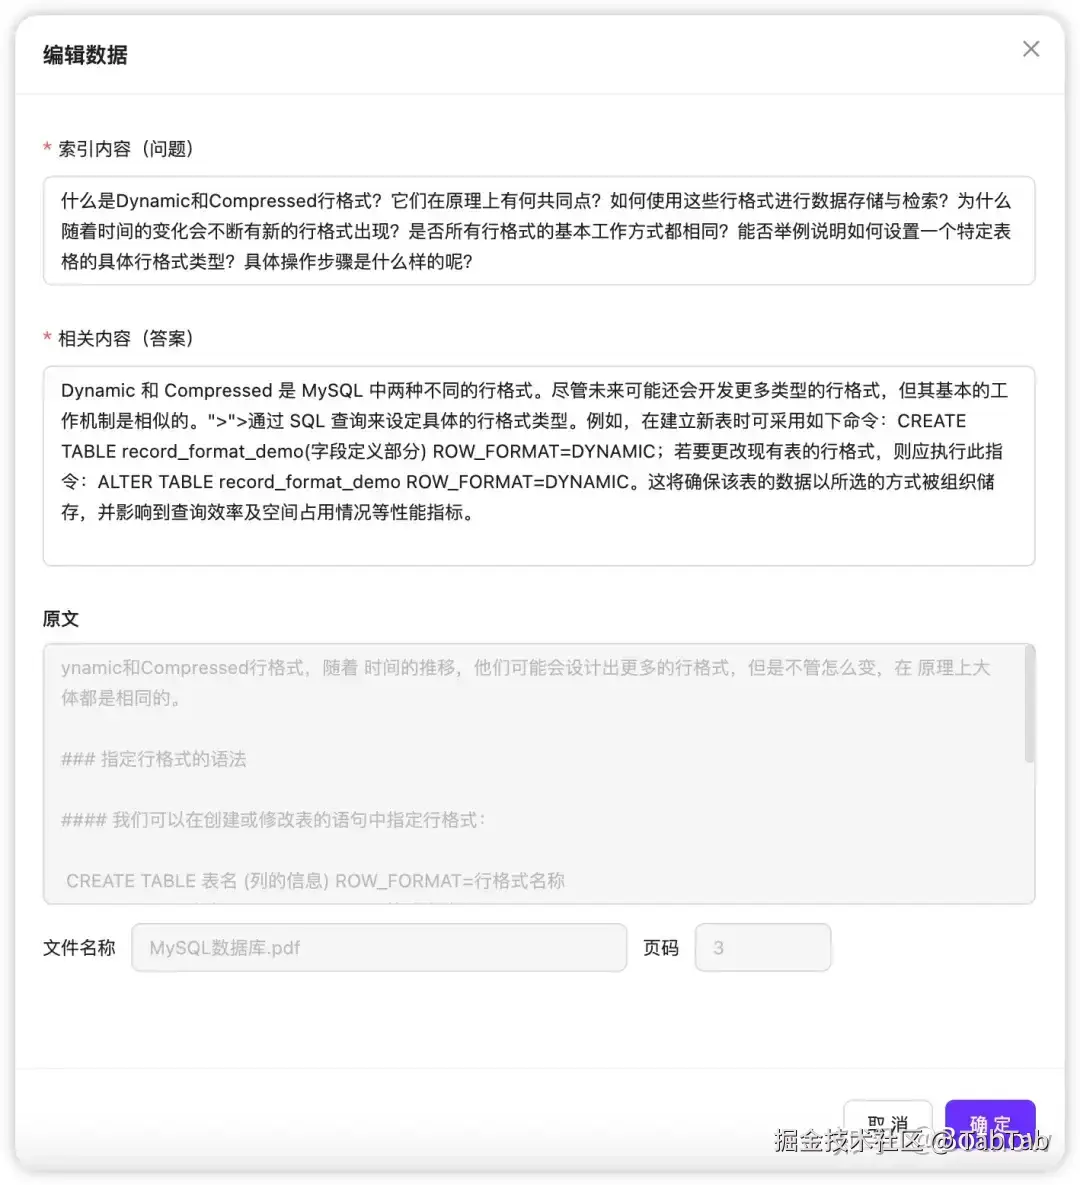The image size is (1080, 1185).
Task: Click the scrollbar of the 原文 box
Action: point(1027,700)
